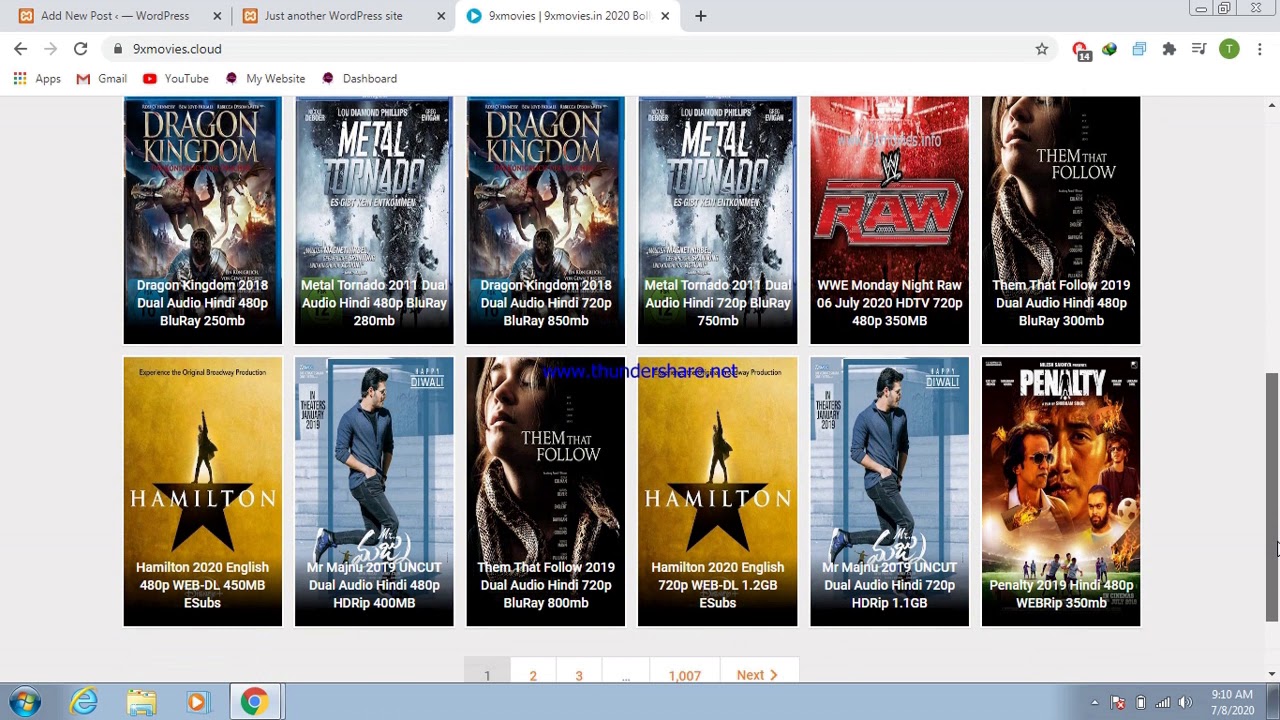Open Metal Tornado 2011 720p BluRay 750mb

pyautogui.click(x=718, y=220)
